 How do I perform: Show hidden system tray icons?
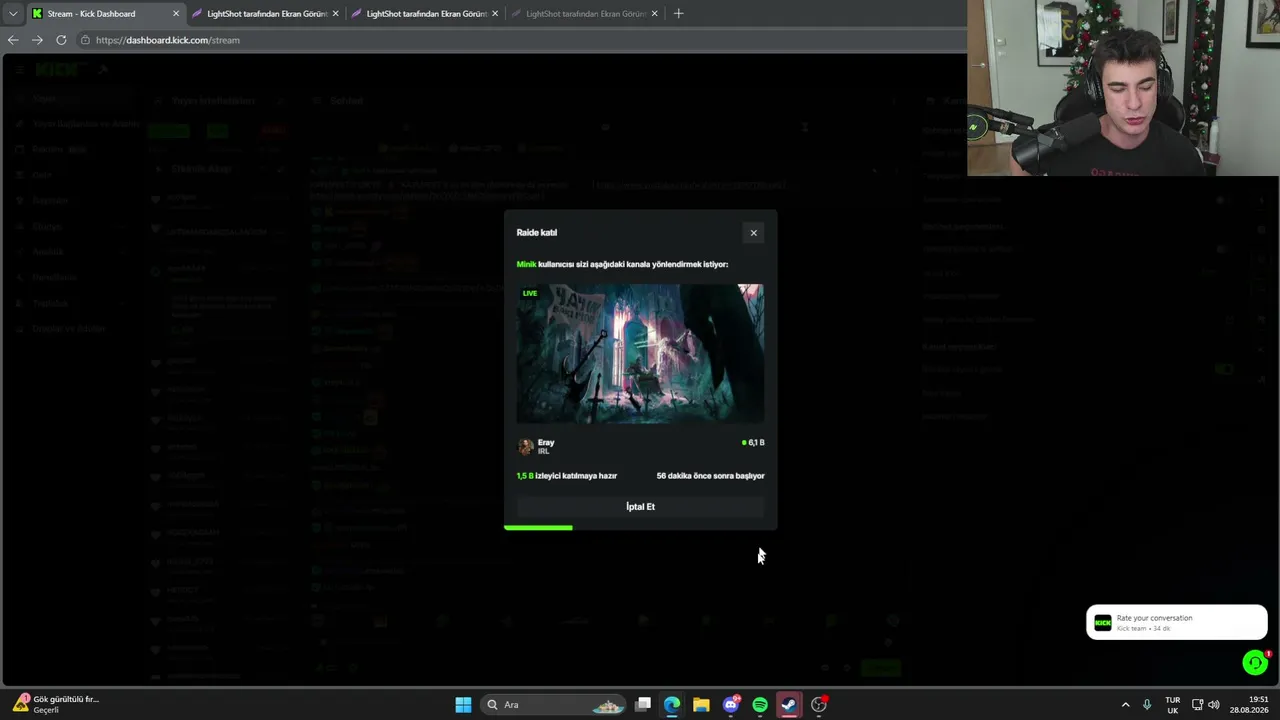tap(1125, 705)
